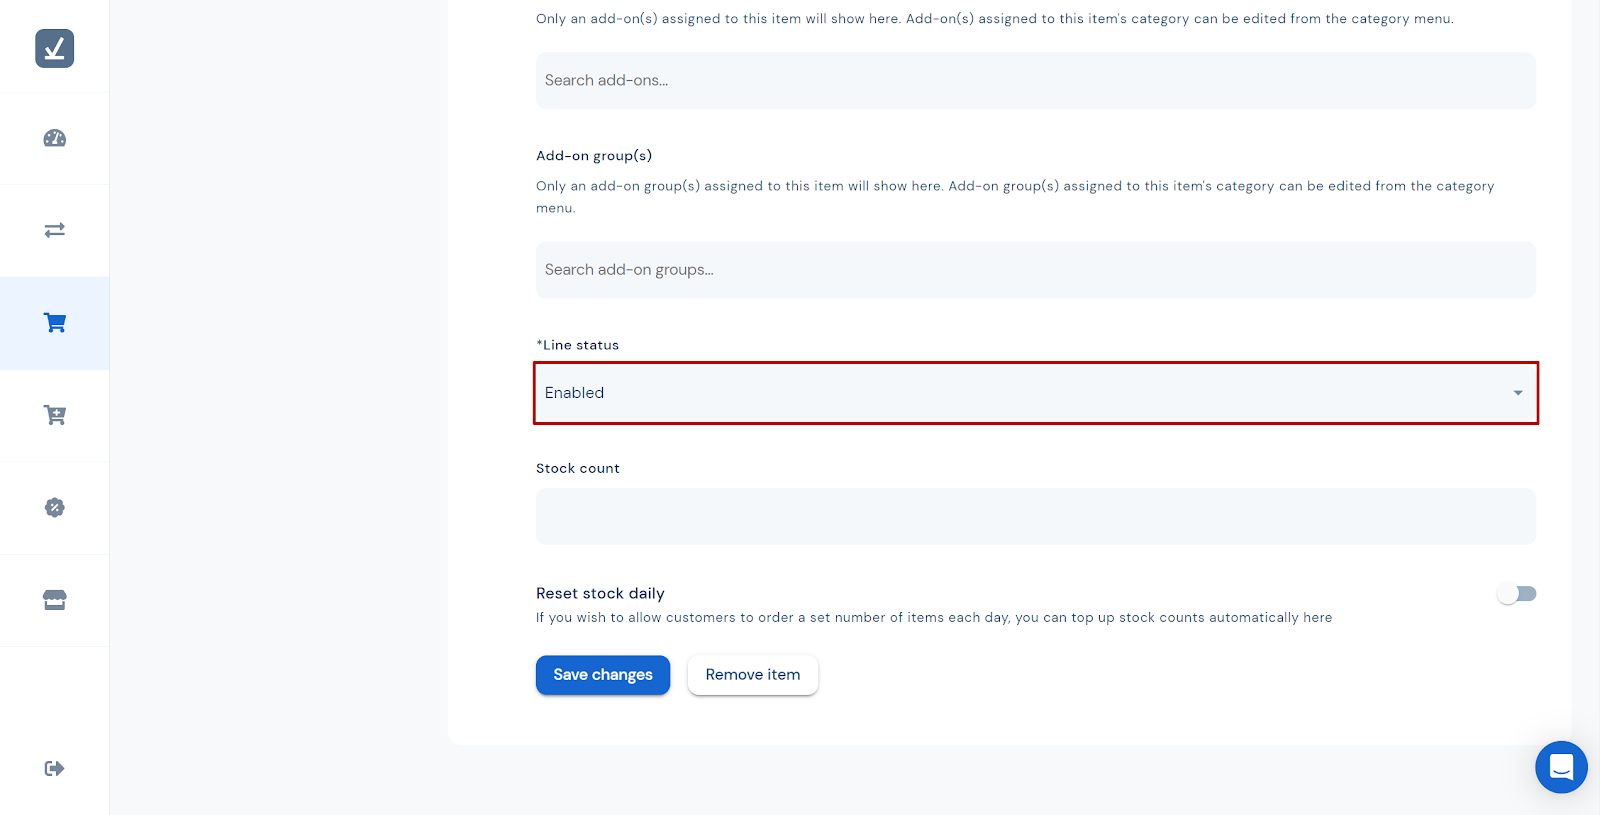
Task: Open the chat support bubble icon
Action: click(1561, 767)
